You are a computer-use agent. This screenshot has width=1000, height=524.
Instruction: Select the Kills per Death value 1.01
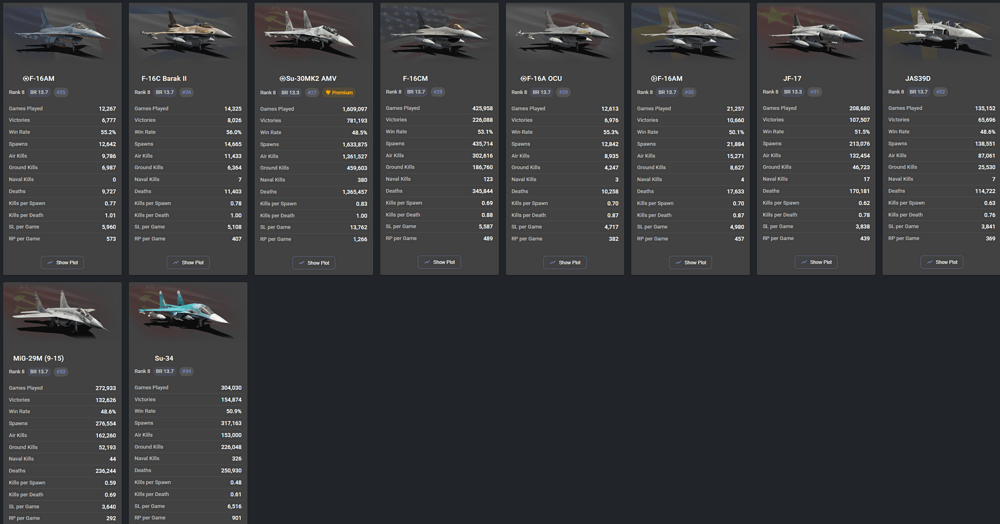tap(110, 215)
